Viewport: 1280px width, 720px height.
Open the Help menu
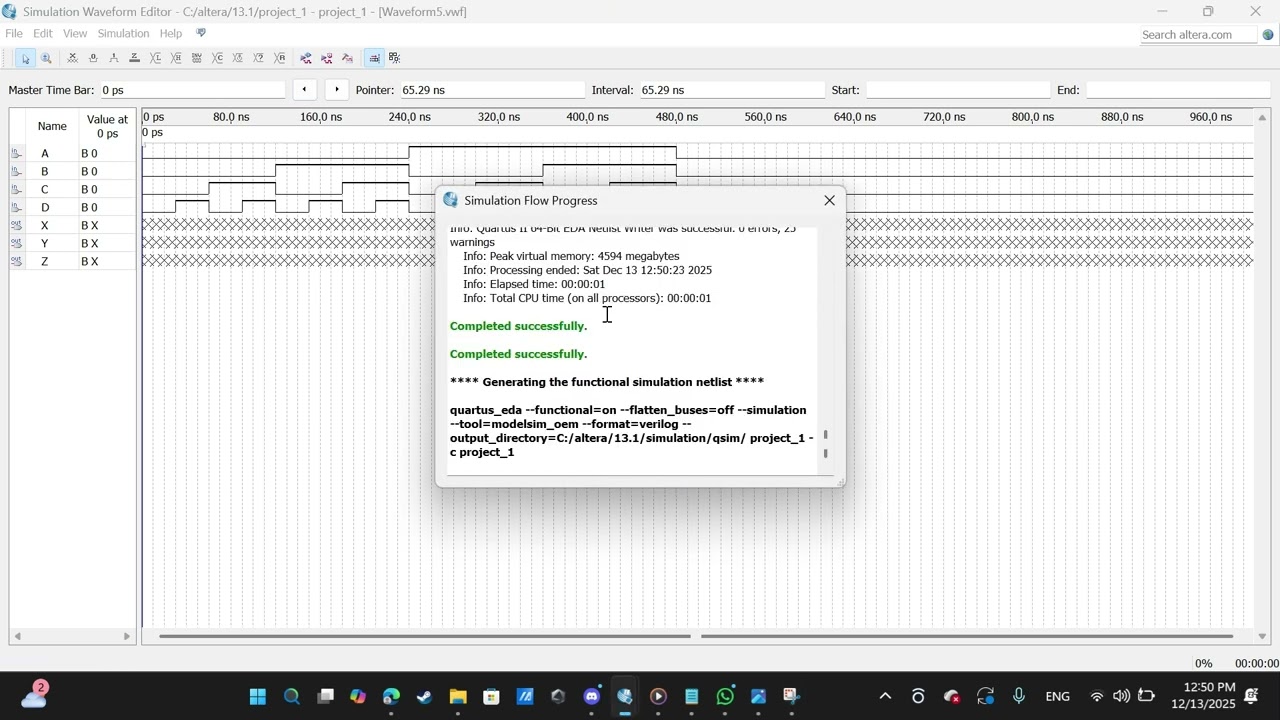tap(171, 33)
